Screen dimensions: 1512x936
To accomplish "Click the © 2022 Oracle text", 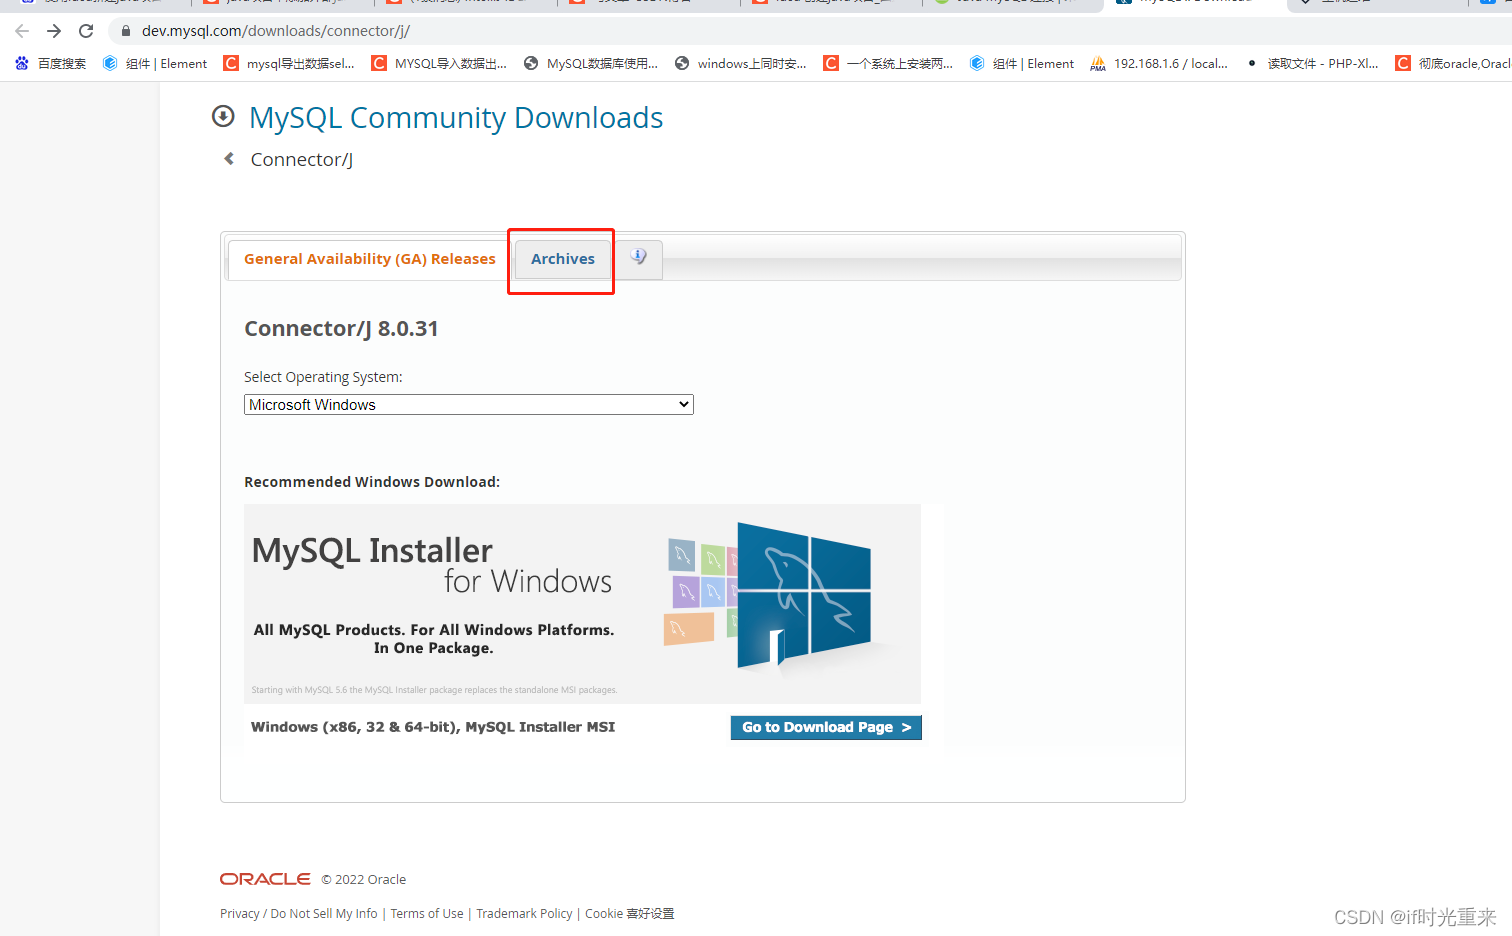I will coord(364,880).
